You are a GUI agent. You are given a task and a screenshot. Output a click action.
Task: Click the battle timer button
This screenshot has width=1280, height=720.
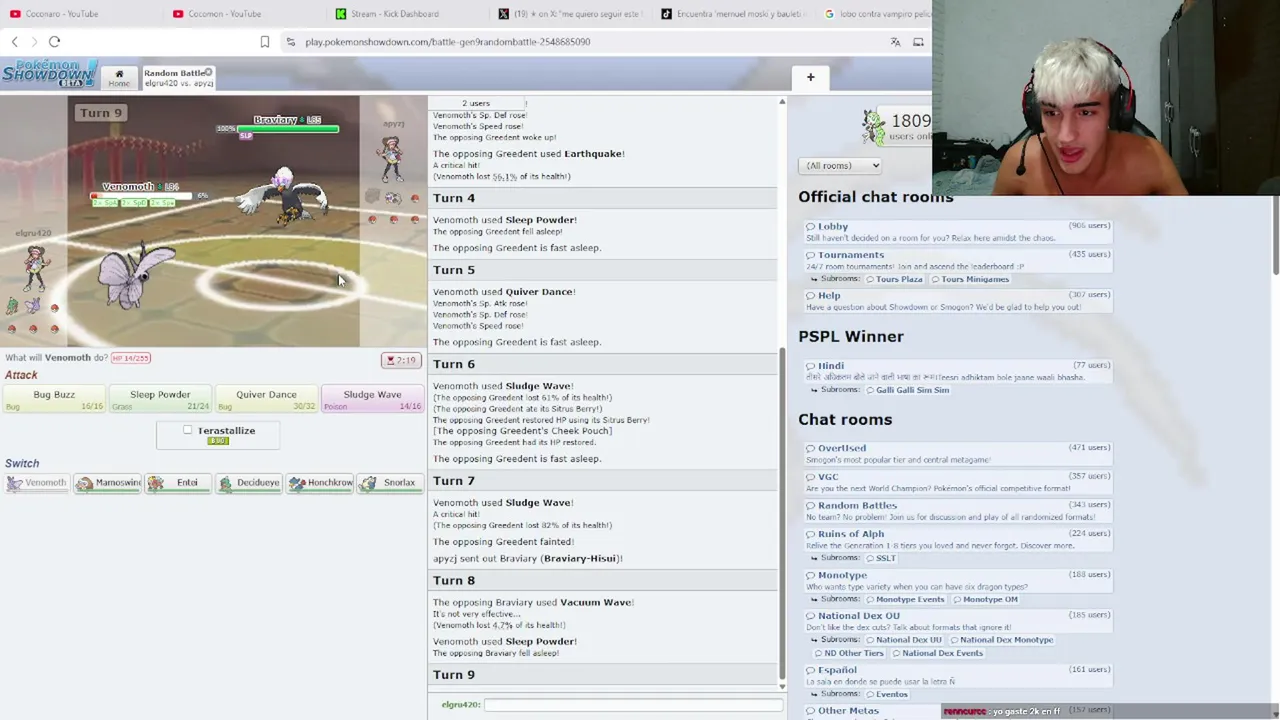tap(402, 360)
